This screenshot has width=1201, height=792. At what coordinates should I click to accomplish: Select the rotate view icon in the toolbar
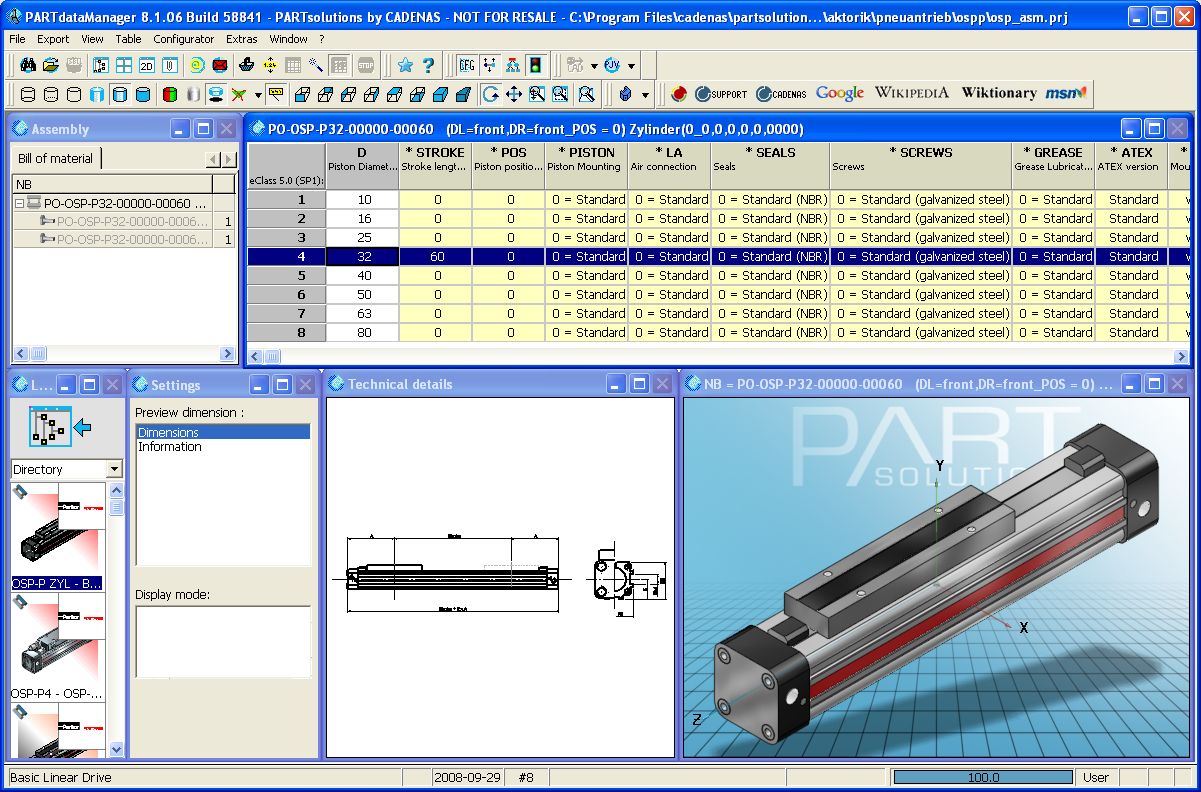(x=492, y=95)
